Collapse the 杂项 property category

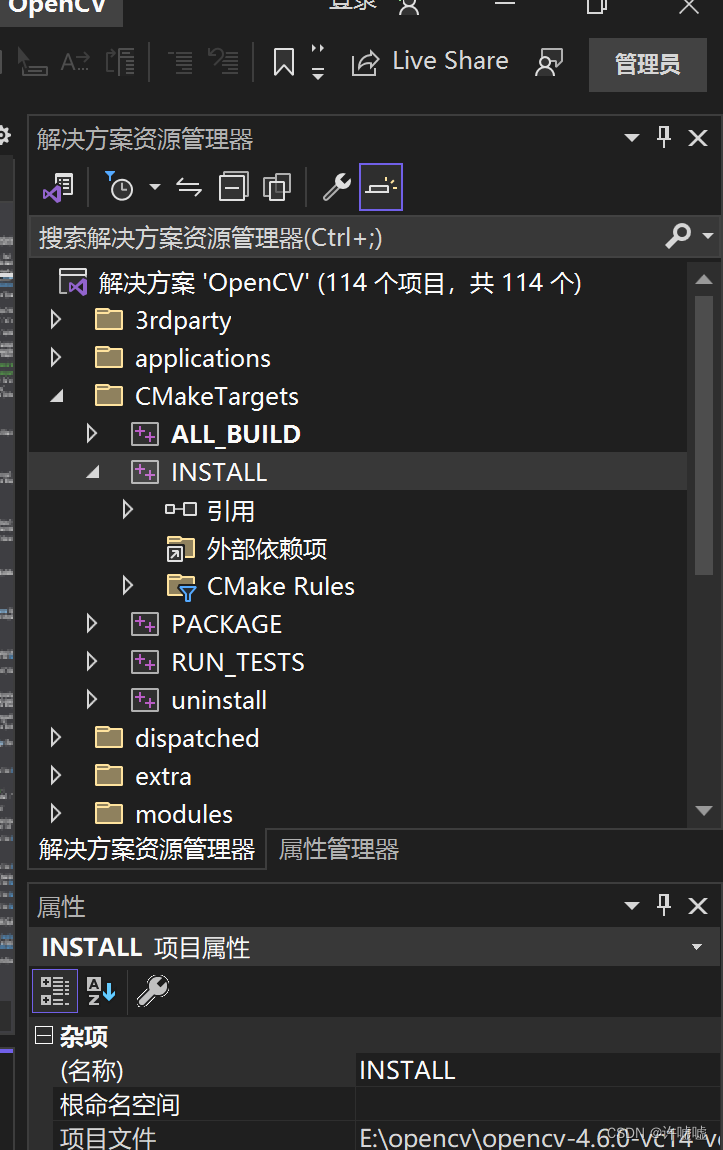[44, 1035]
